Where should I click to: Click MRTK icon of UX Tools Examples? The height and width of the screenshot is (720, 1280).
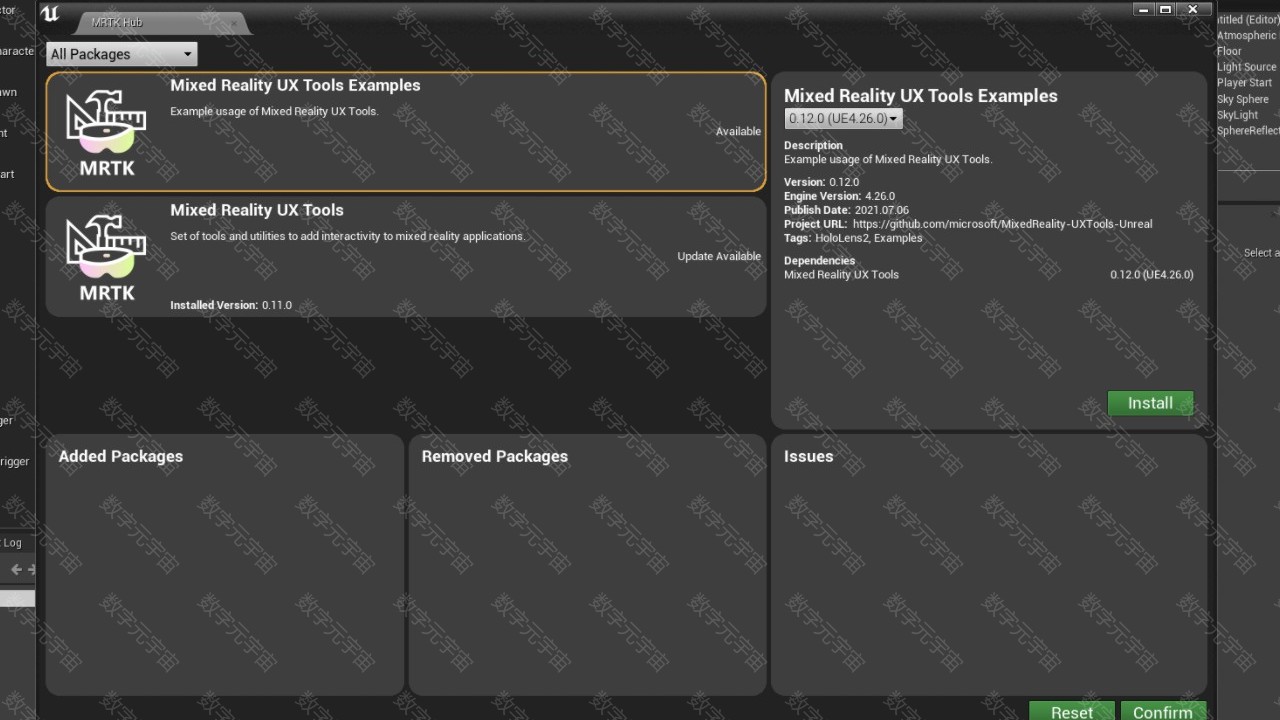[107, 134]
